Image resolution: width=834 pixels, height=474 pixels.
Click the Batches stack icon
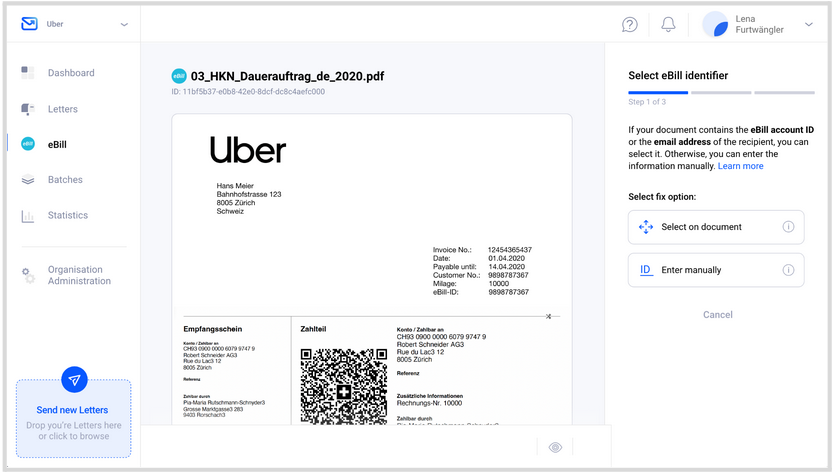pos(28,180)
